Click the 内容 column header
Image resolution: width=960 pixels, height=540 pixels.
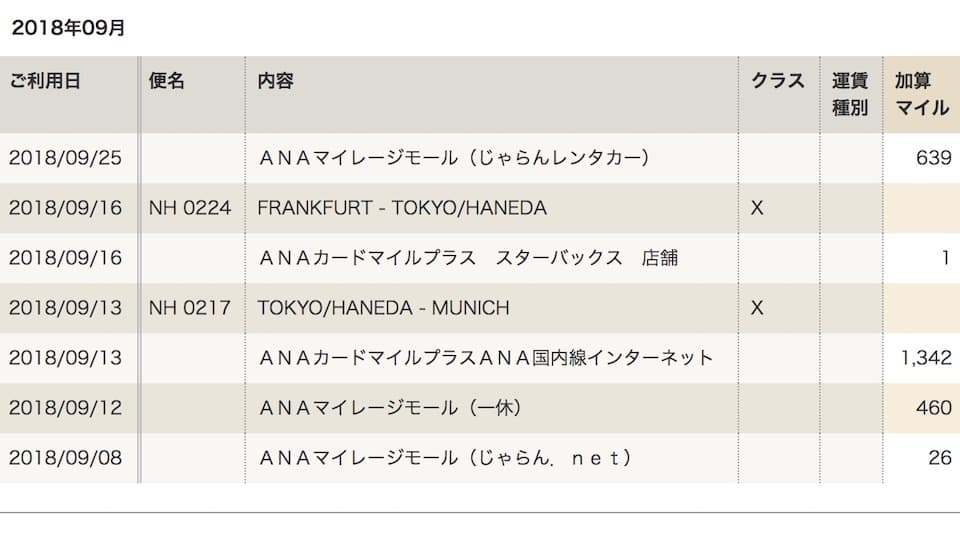coord(276,81)
